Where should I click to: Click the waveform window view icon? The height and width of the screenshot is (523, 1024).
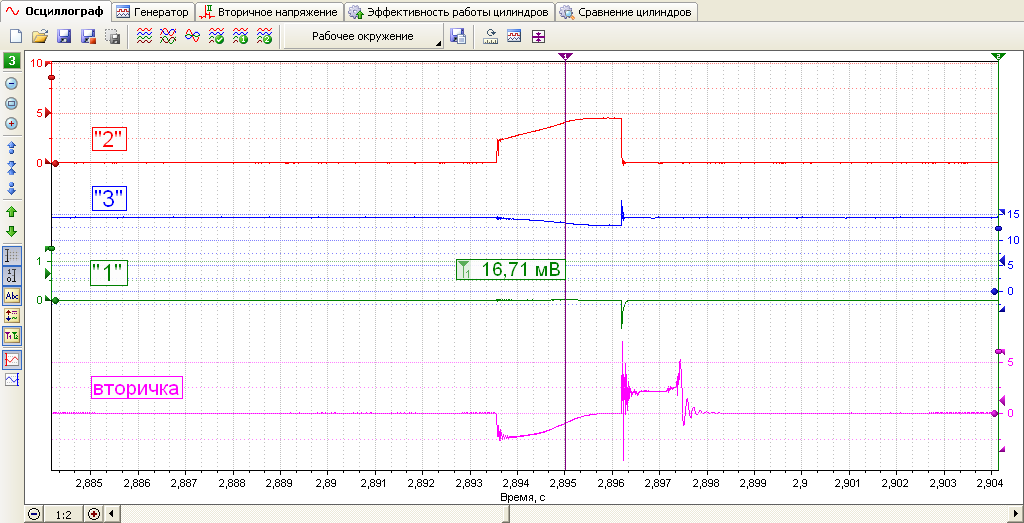(x=514, y=37)
